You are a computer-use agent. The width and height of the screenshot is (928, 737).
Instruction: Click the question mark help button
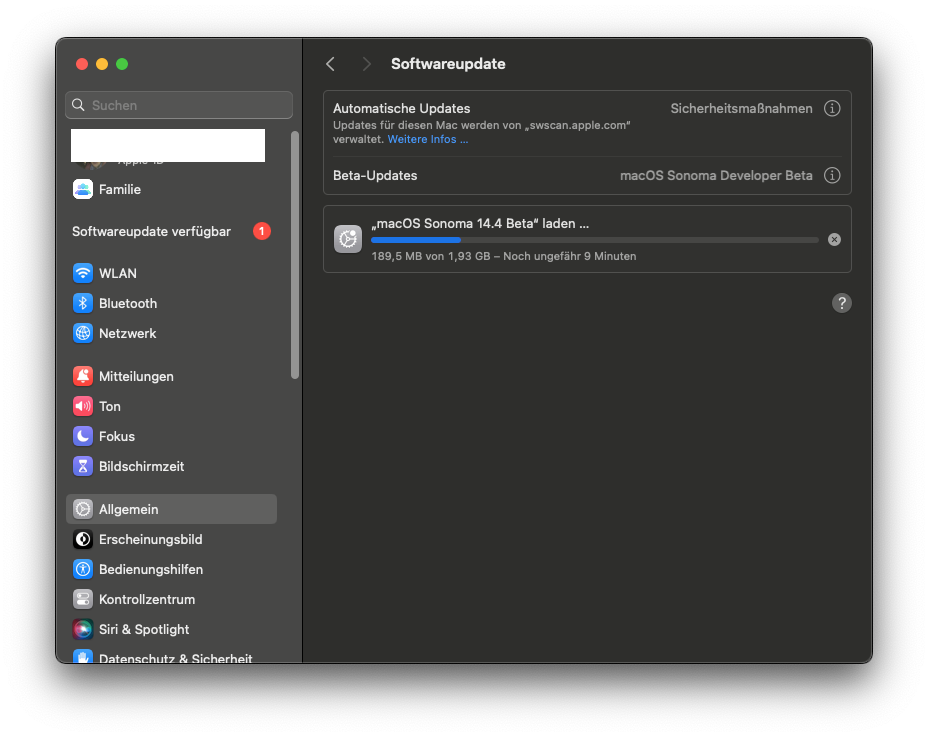pyautogui.click(x=842, y=303)
